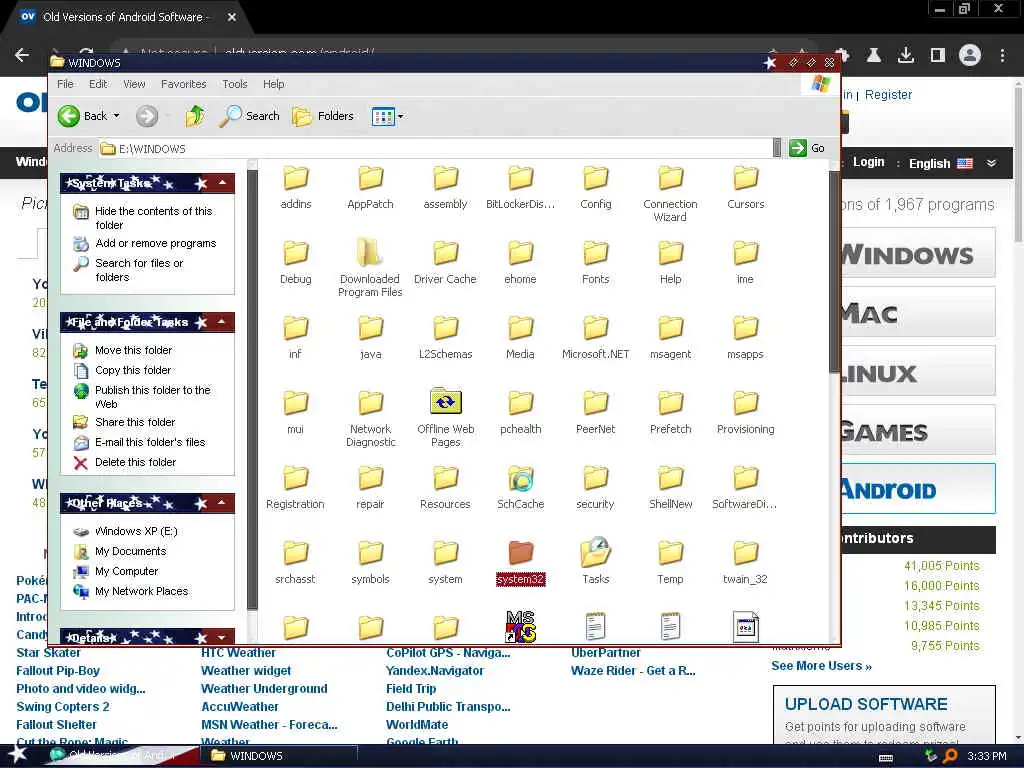Open Windows XP (E:) in Other Places
1024x768 pixels.
136,532
